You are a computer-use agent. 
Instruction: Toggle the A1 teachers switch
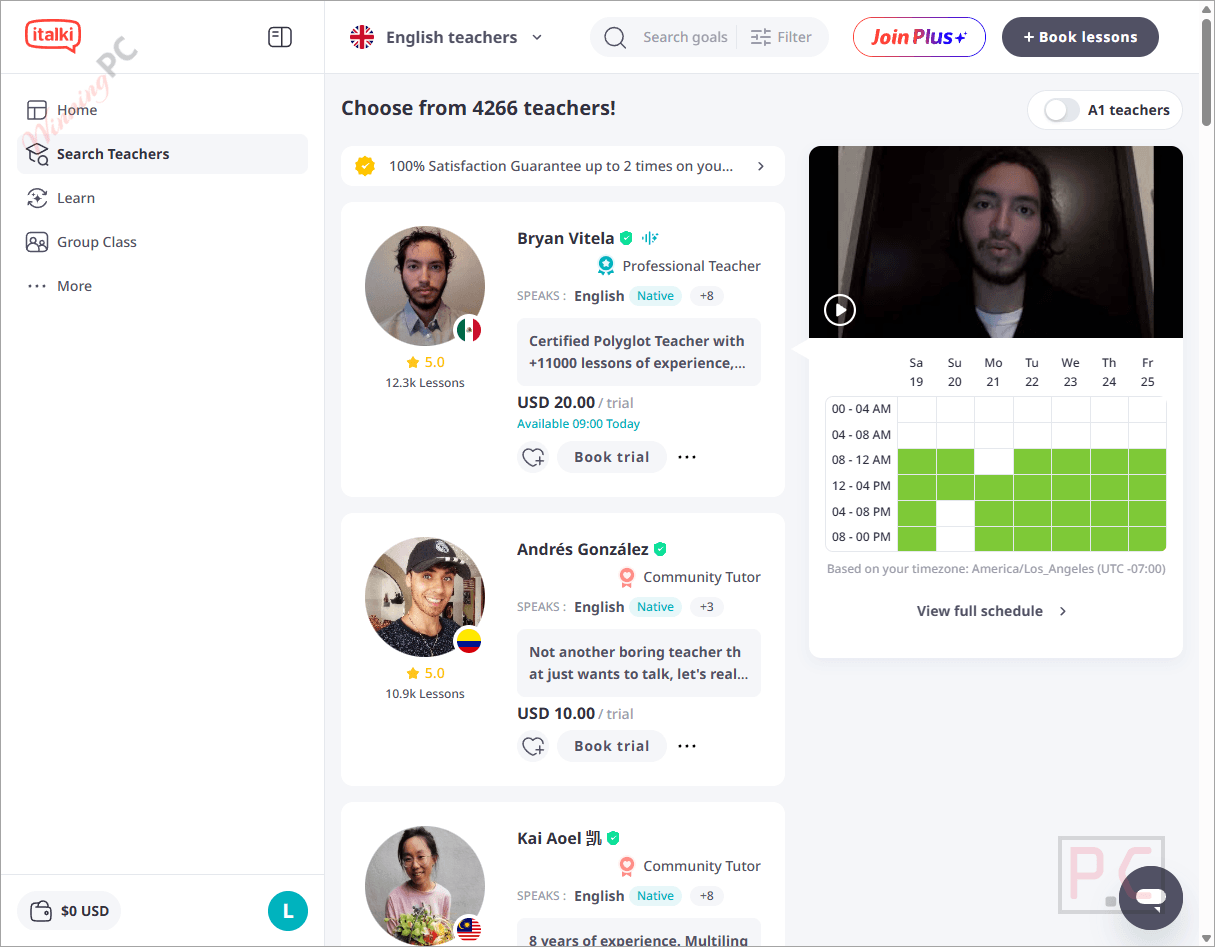[x=1061, y=110]
